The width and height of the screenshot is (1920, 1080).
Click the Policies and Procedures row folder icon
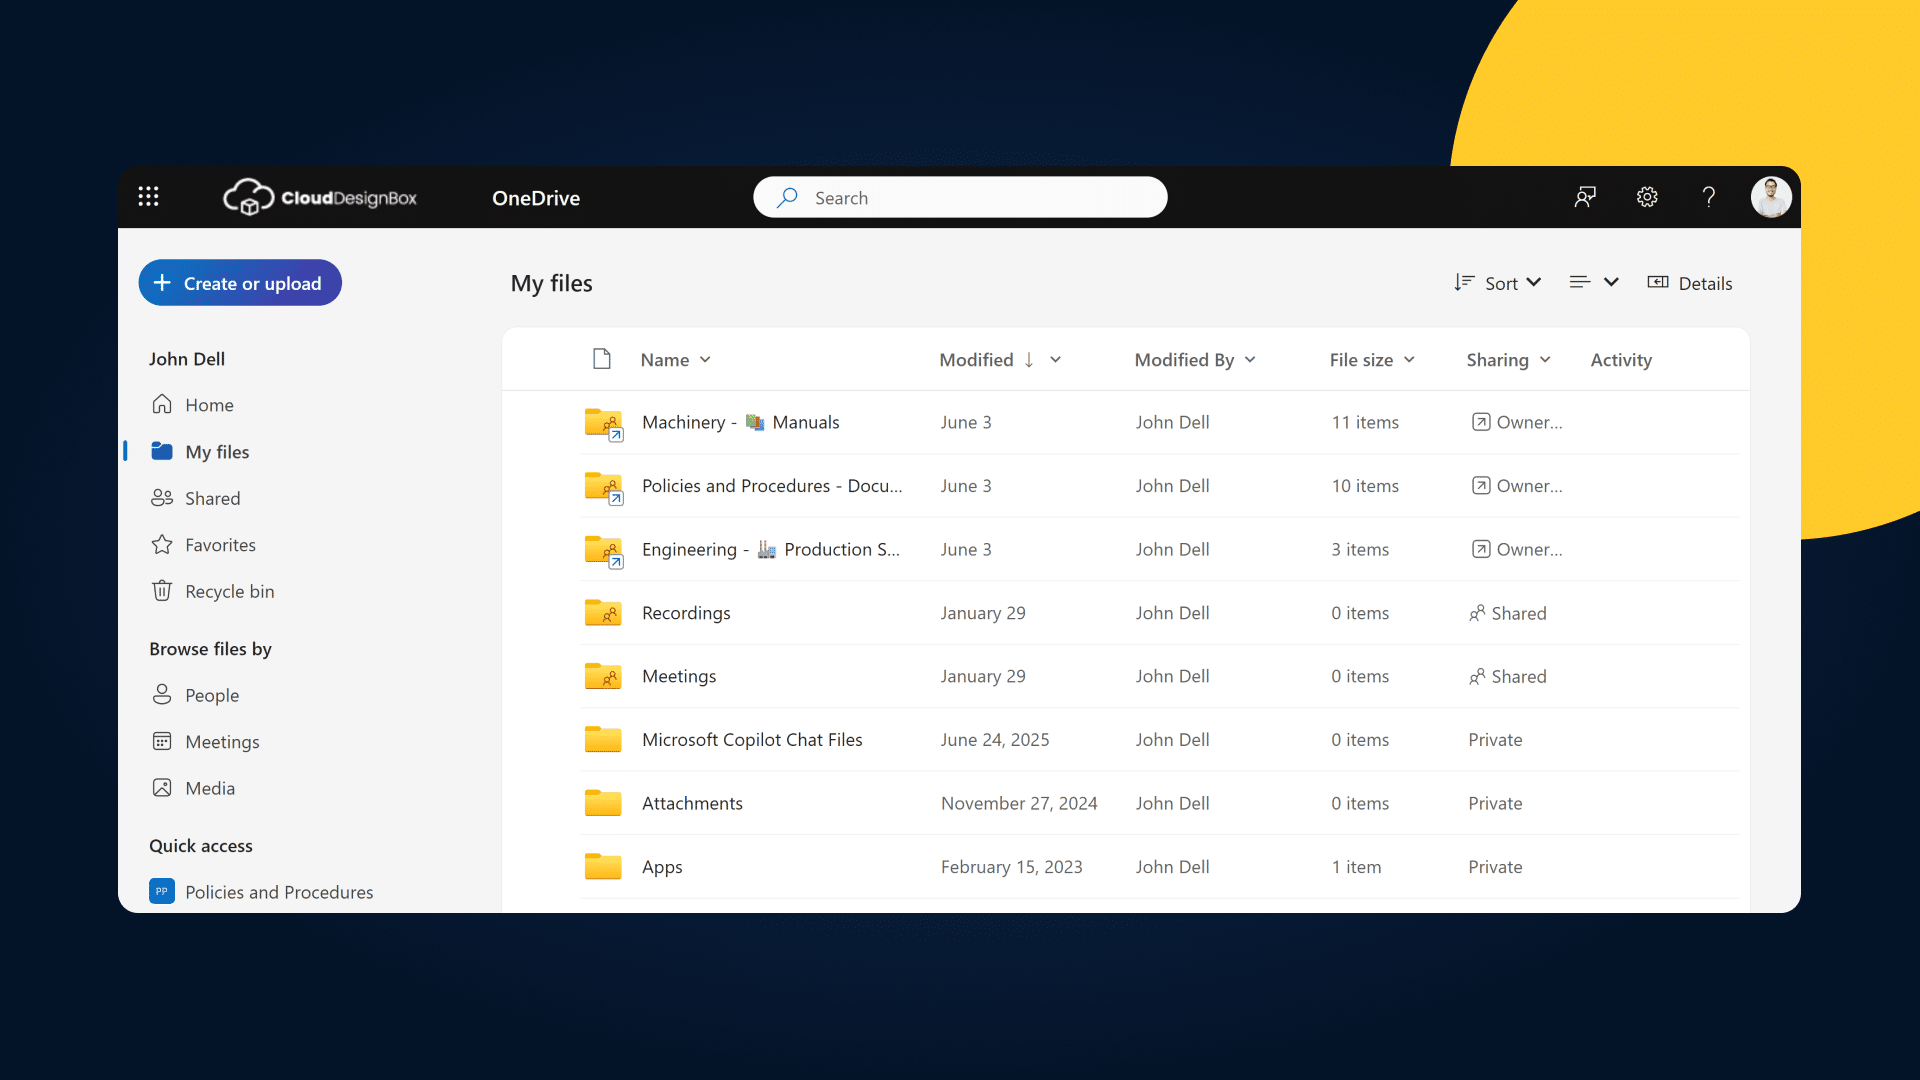(x=604, y=487)
